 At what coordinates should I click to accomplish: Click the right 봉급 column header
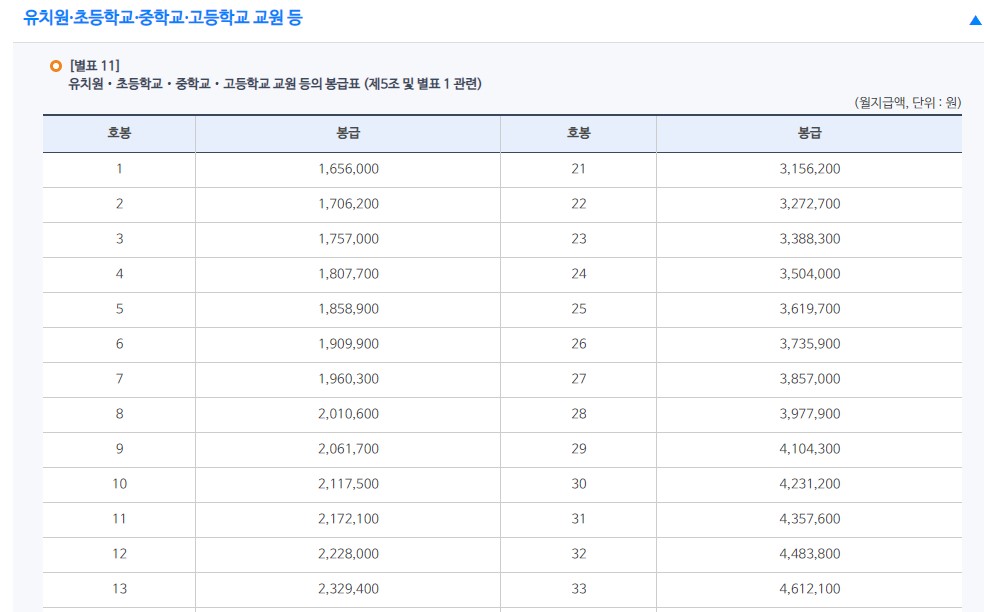pos(810,133)
